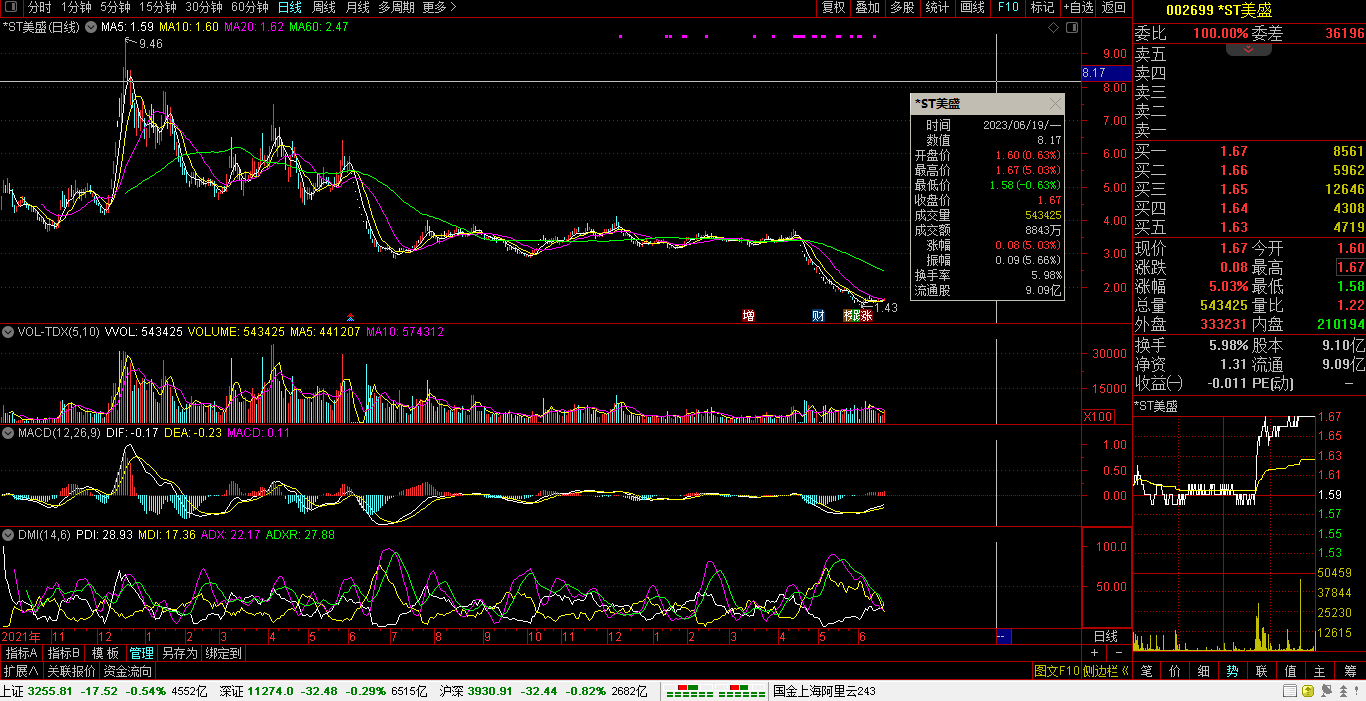The height and width of the screenshot is (701, 1366).
Task: Zoom in chart with + button
Action: (1094, 652)
